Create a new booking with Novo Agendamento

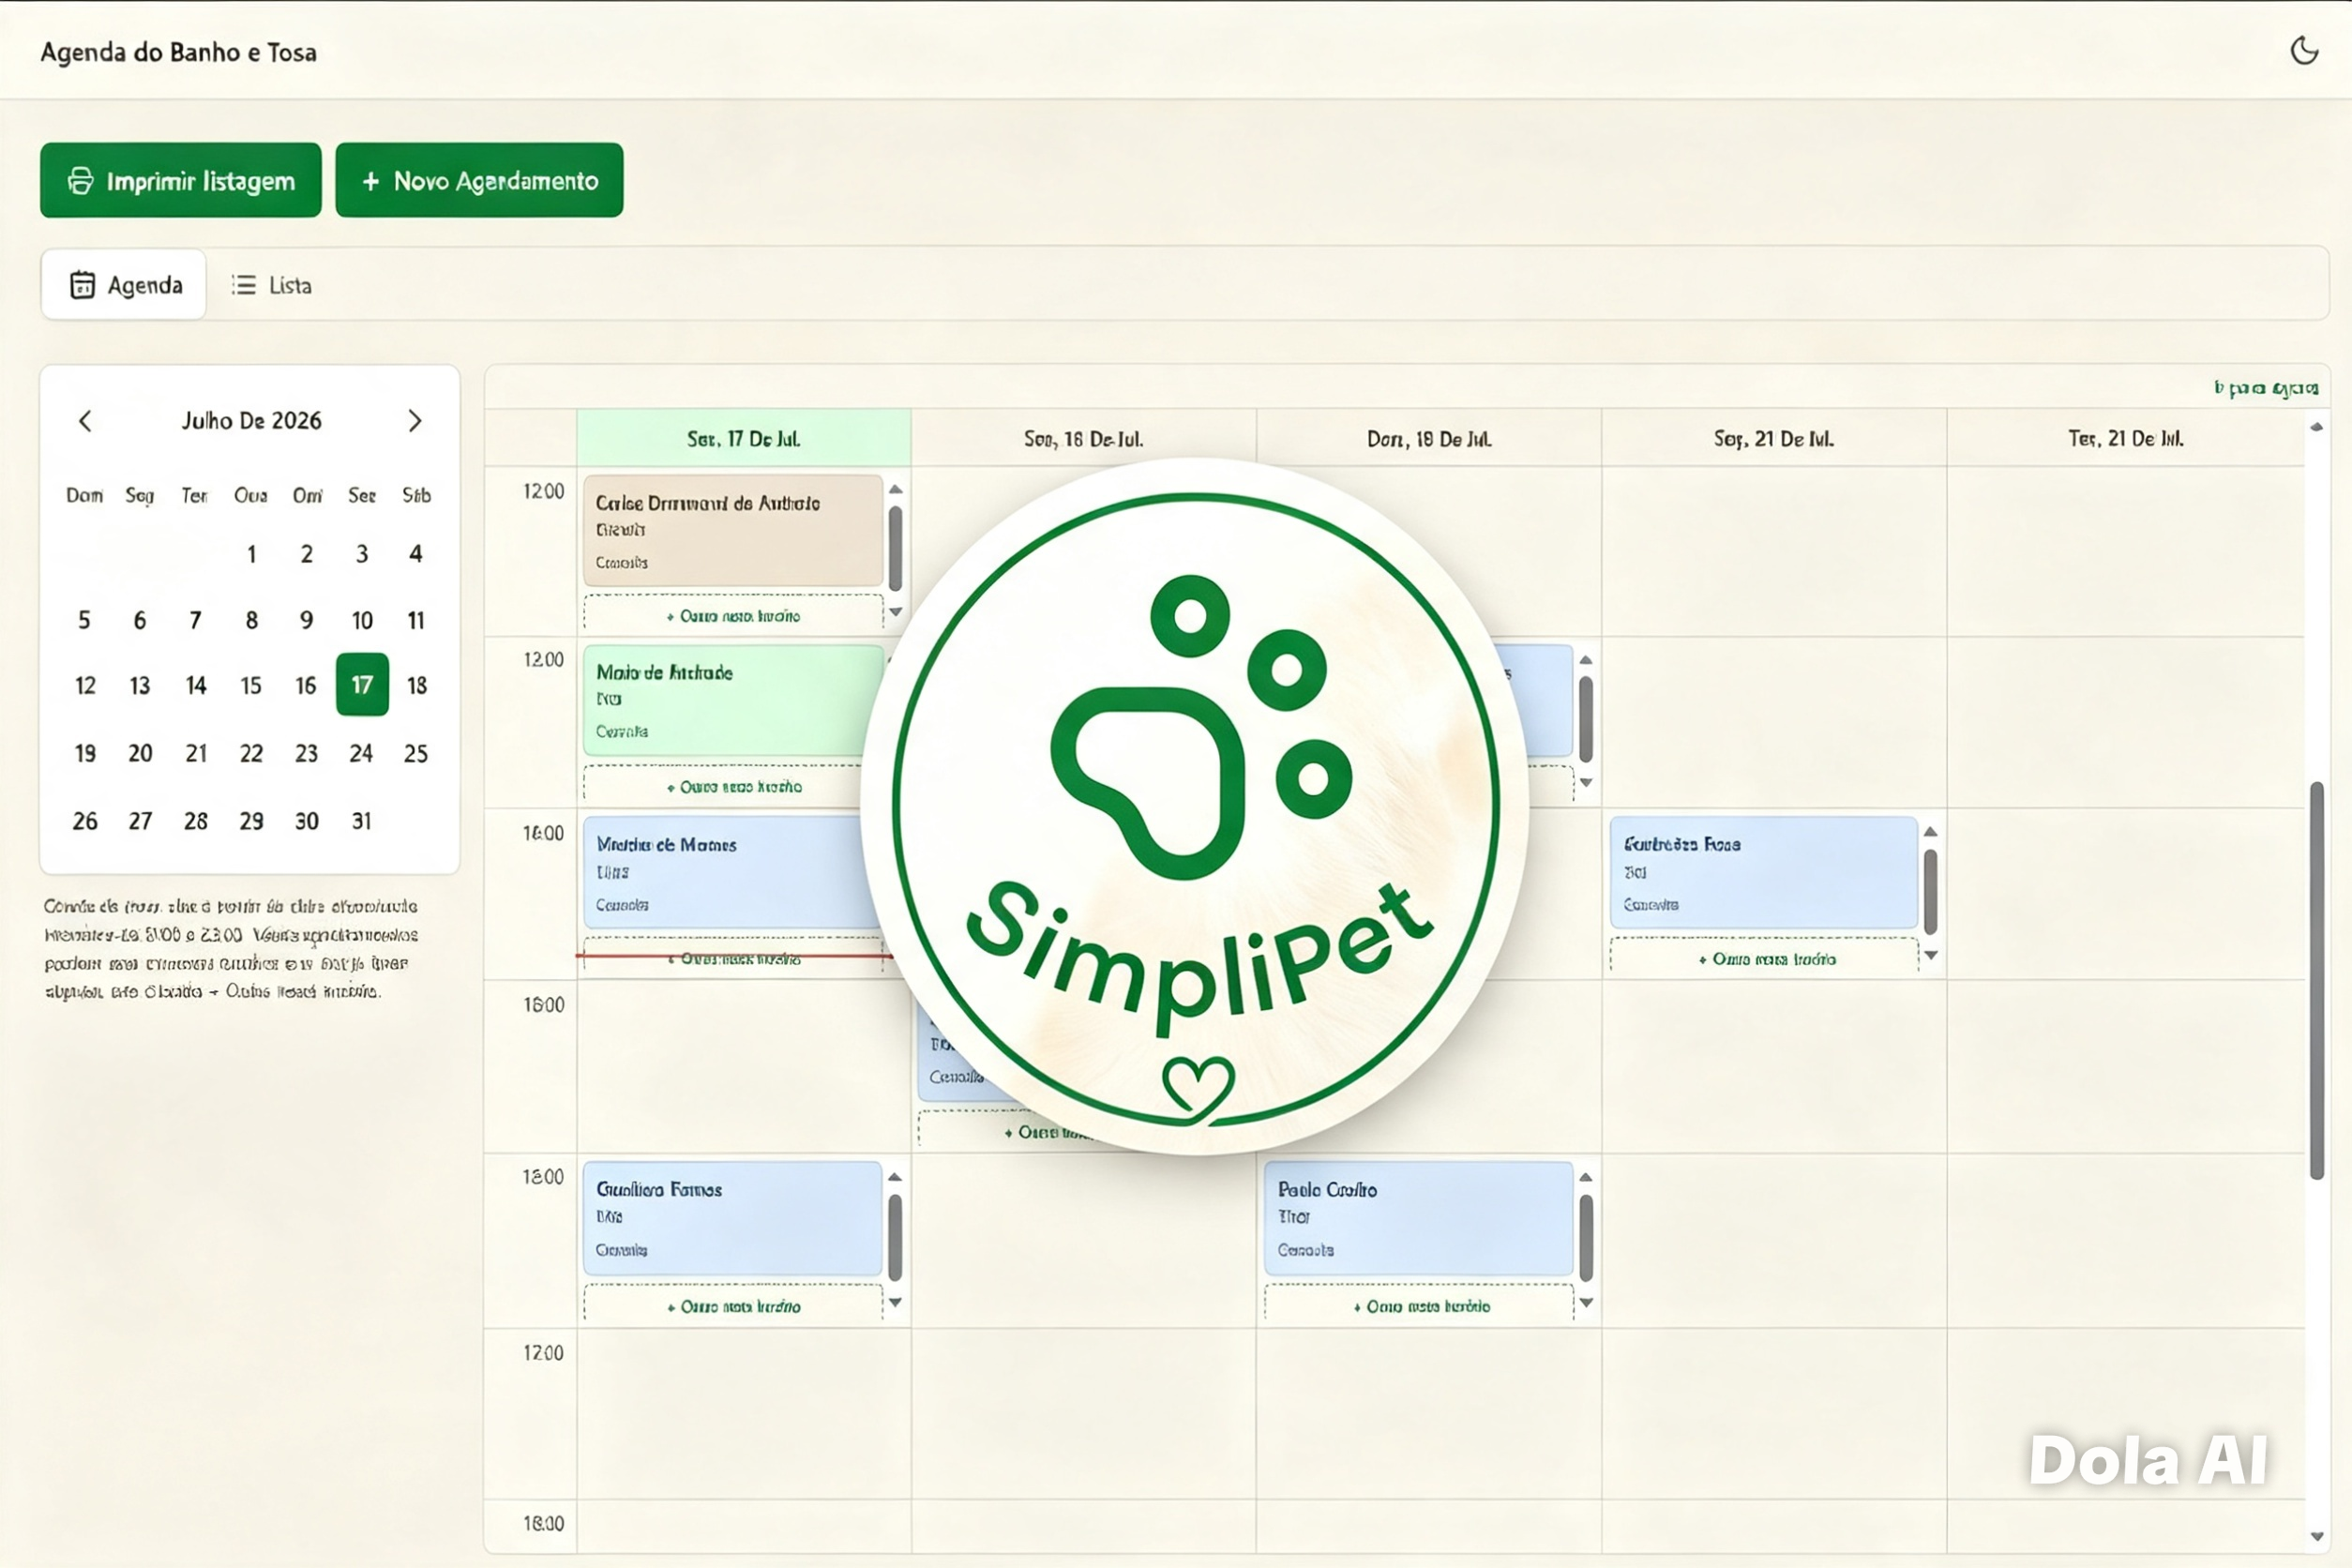pyautogui.click(x=479, y=180)
